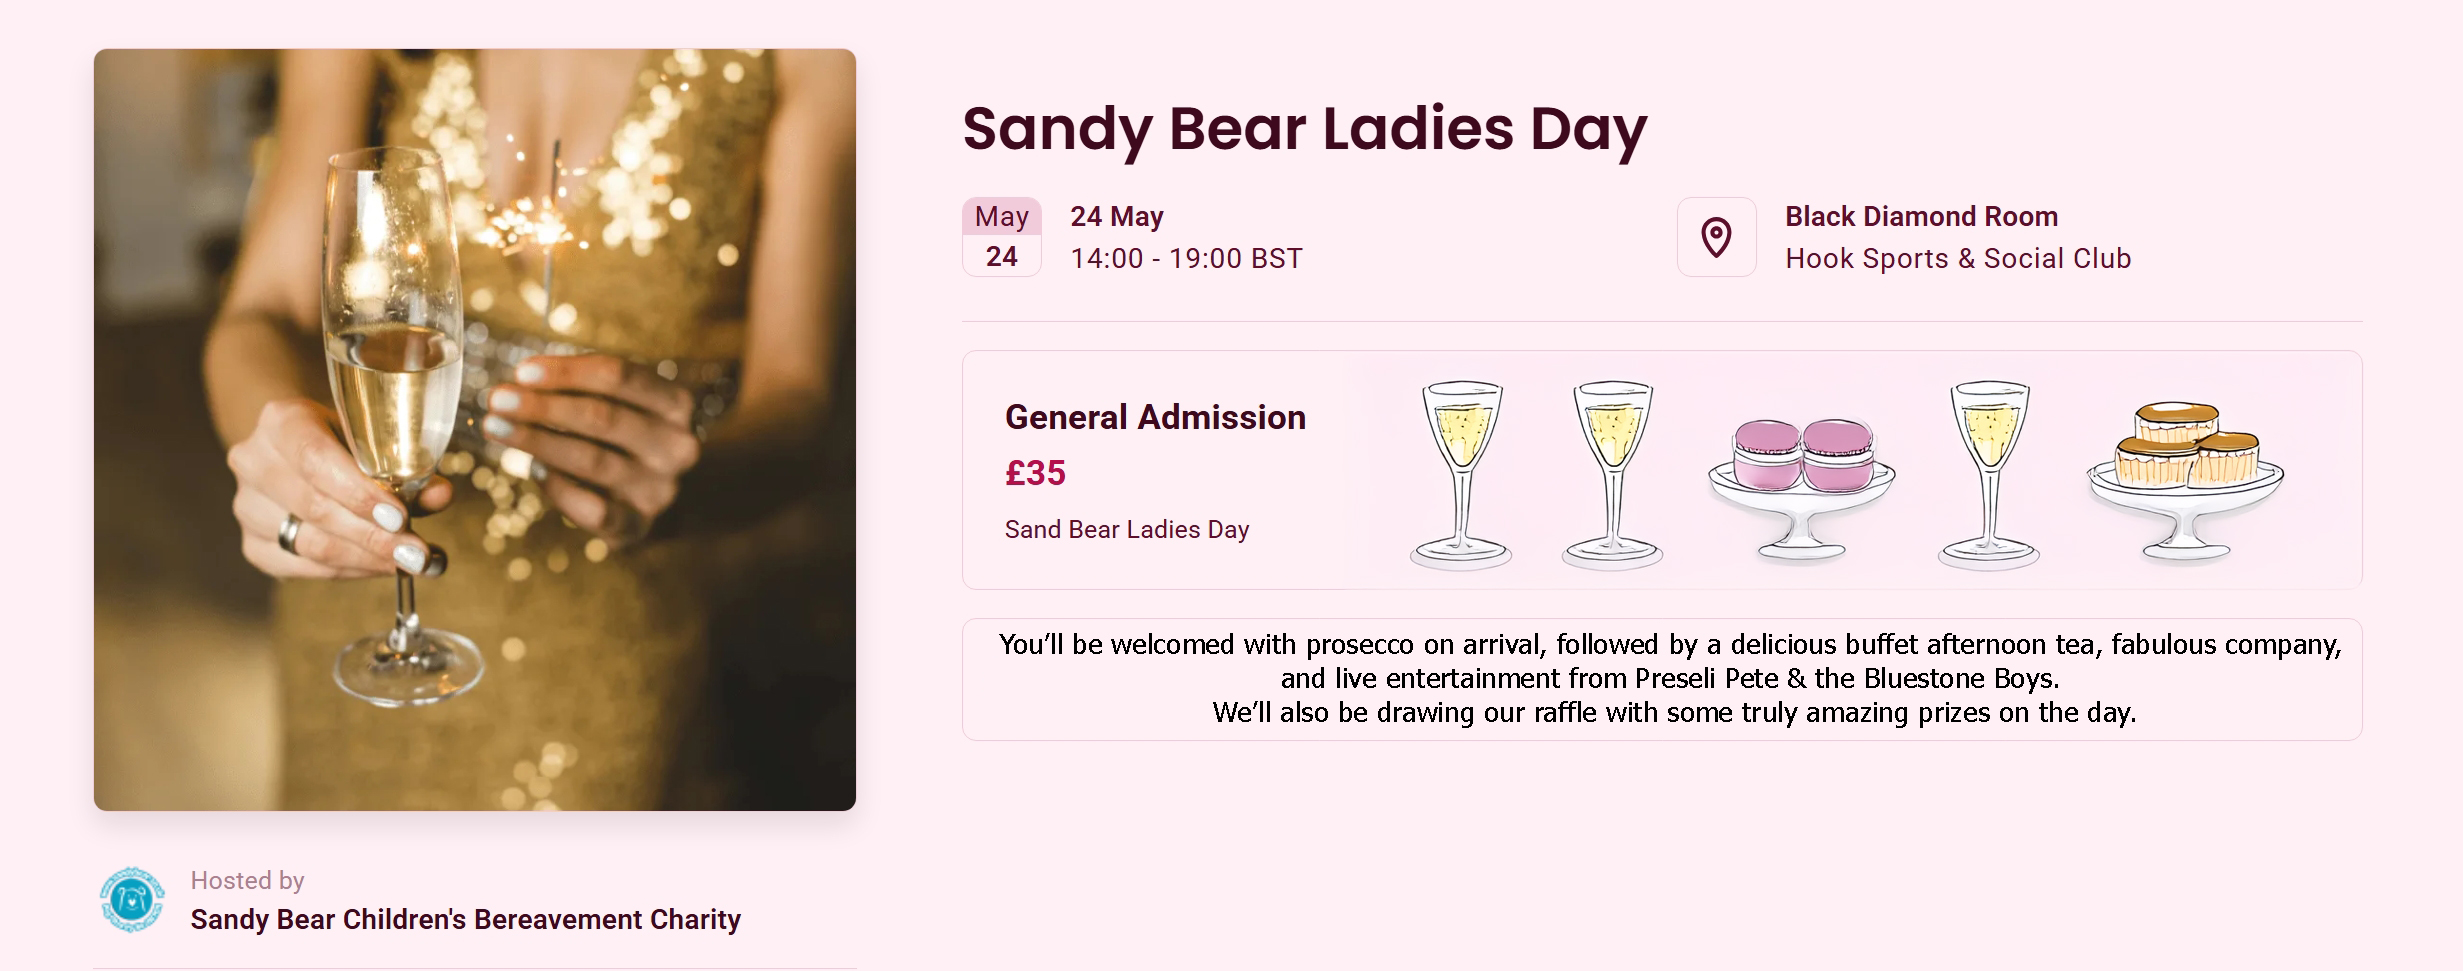
Task: Click the 14:00 - 19:00 BST time
Action: tap(1186, 258)
